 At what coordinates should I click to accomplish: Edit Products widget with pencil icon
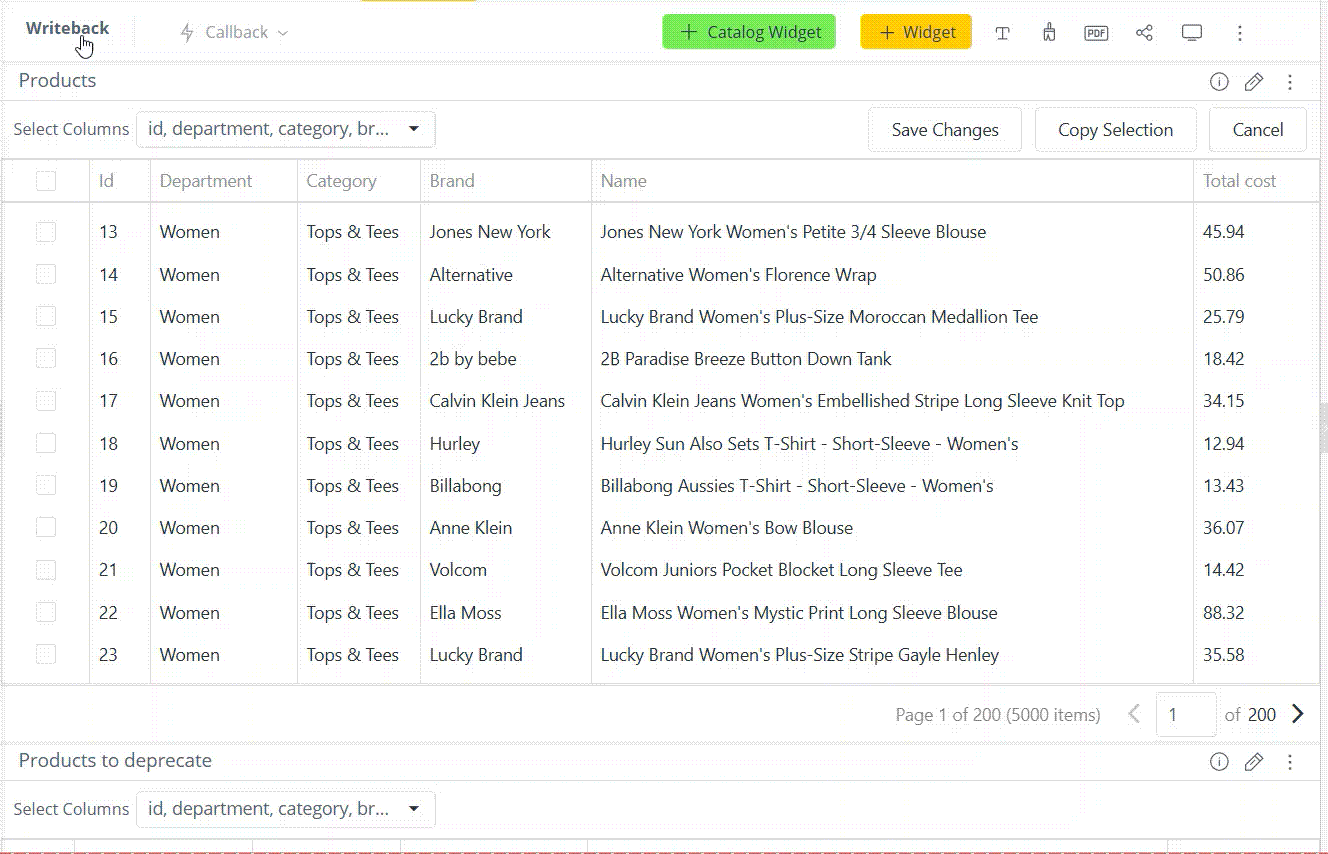[x=1254, y=82]
